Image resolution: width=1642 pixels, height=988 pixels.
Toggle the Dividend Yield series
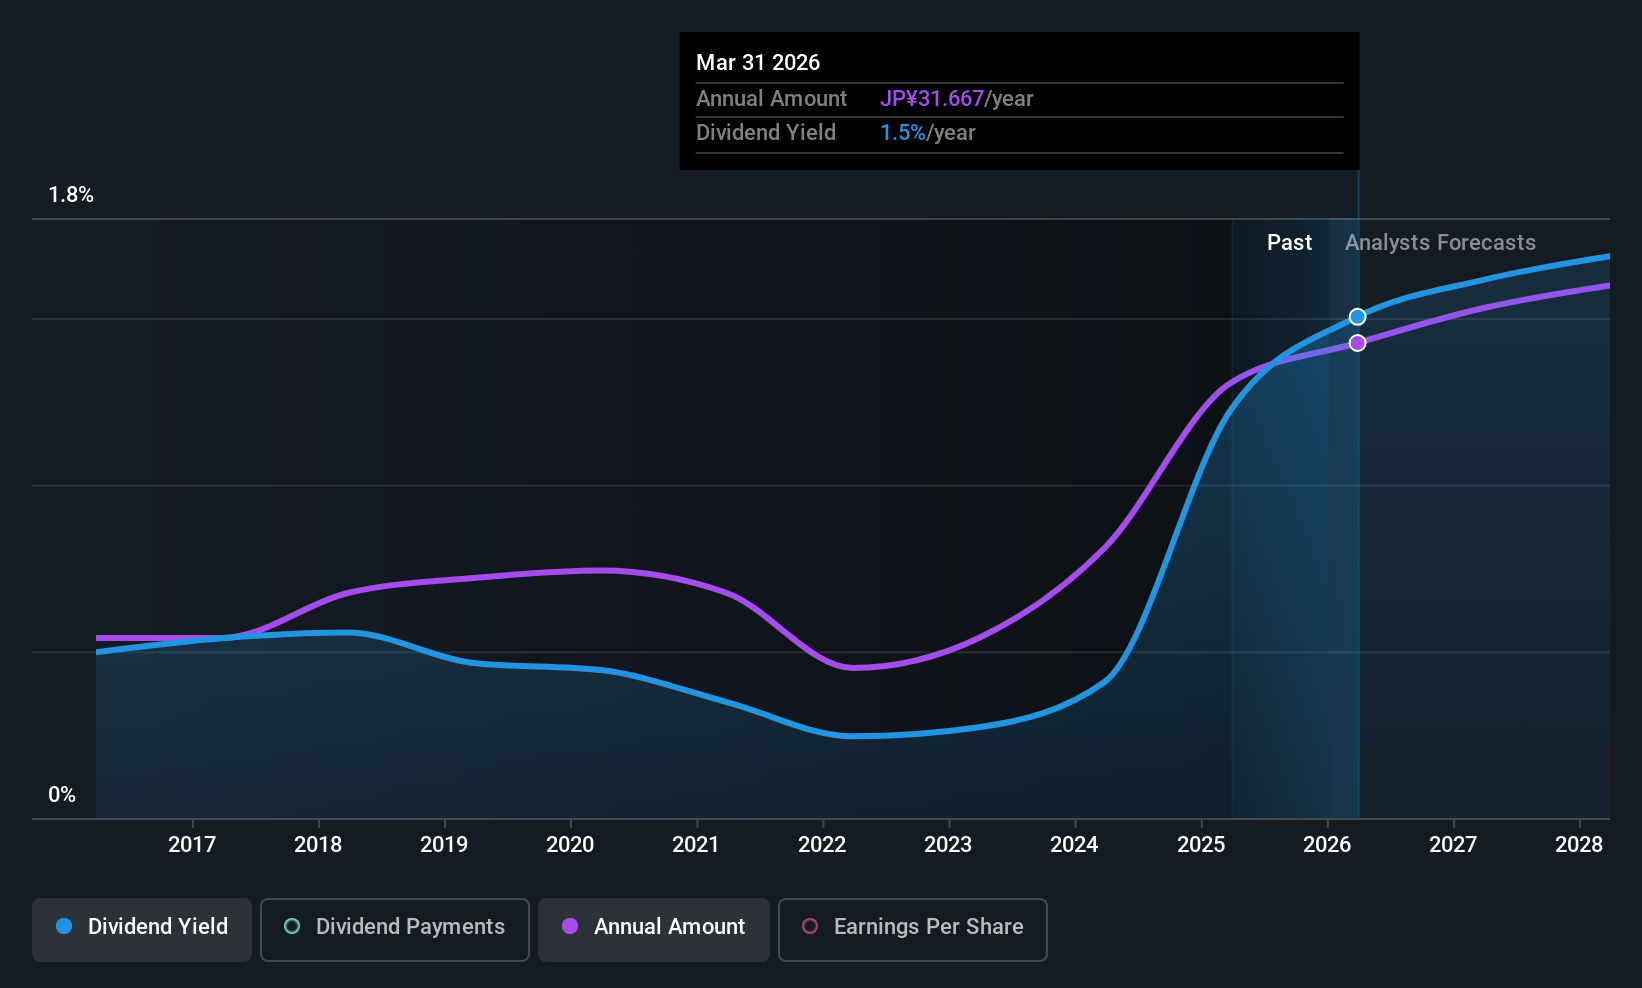pos(142,930)
